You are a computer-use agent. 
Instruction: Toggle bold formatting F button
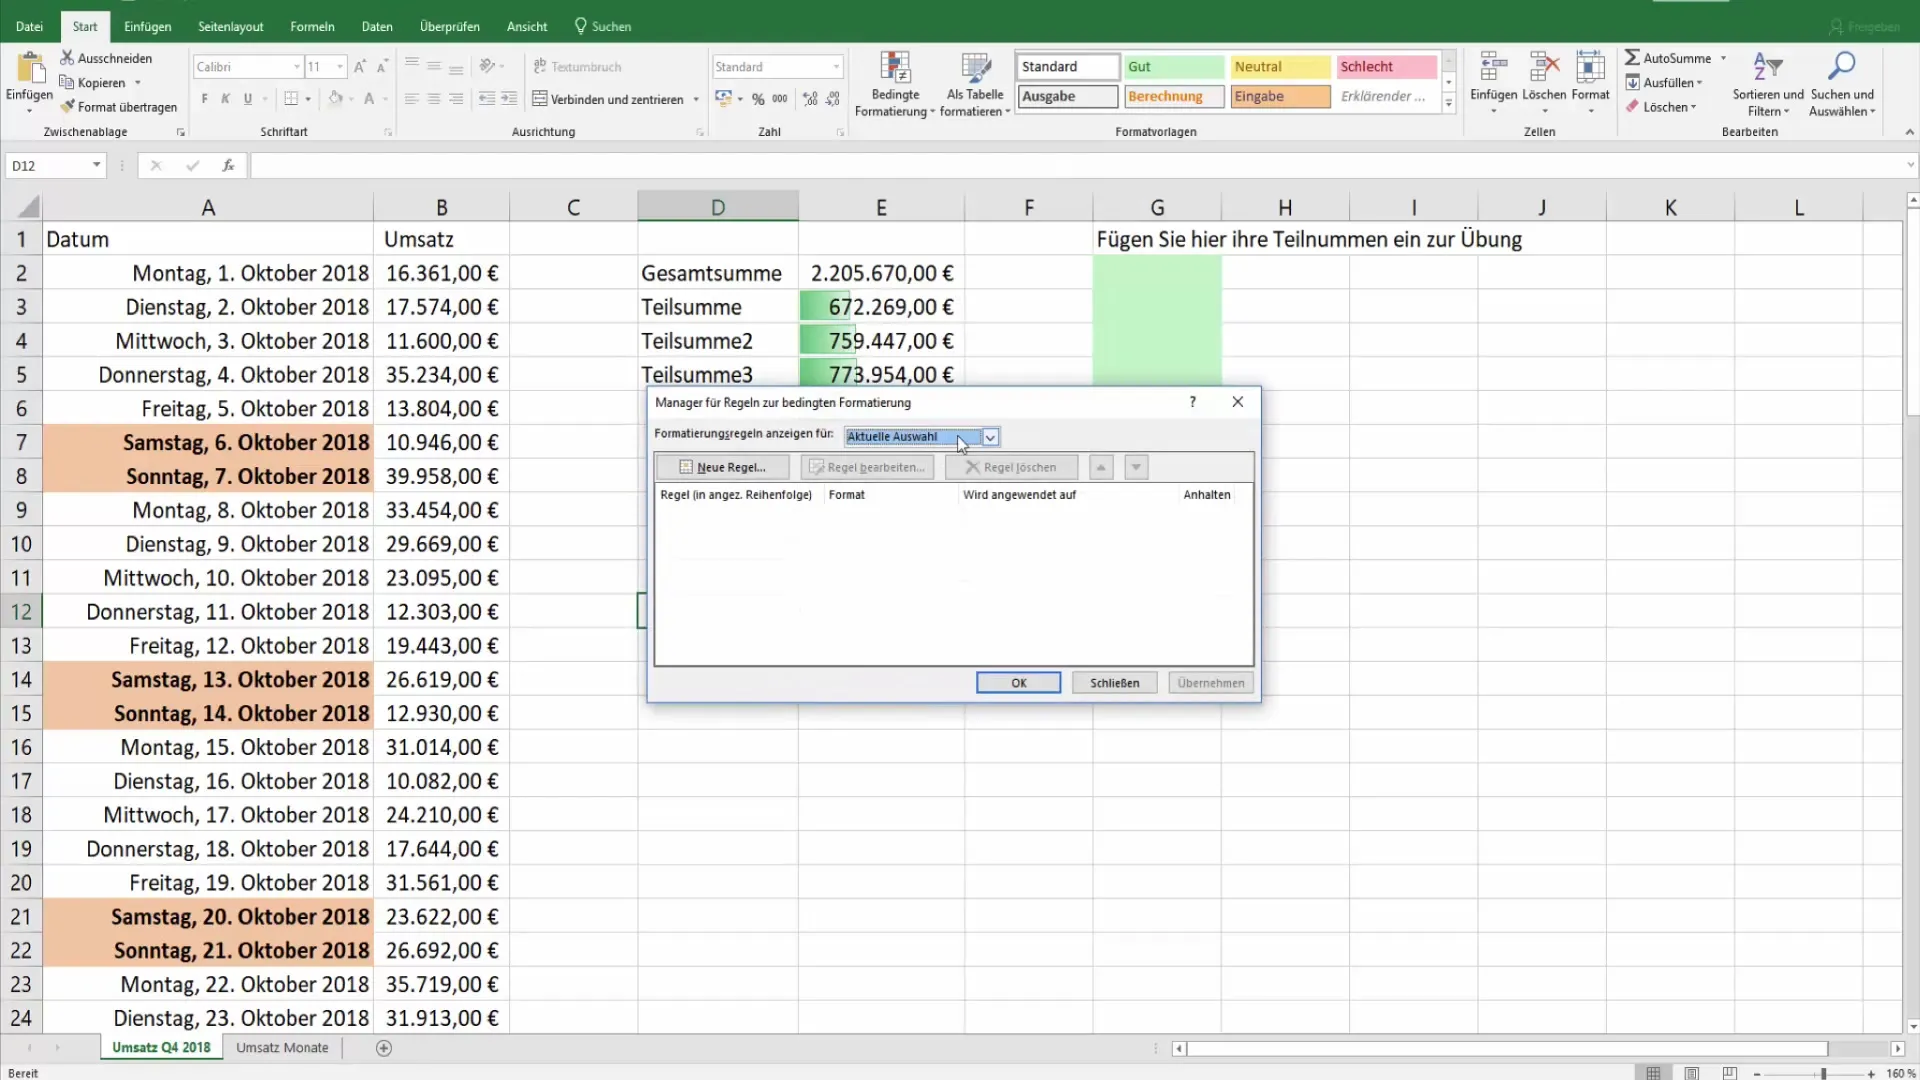[205, 99]
